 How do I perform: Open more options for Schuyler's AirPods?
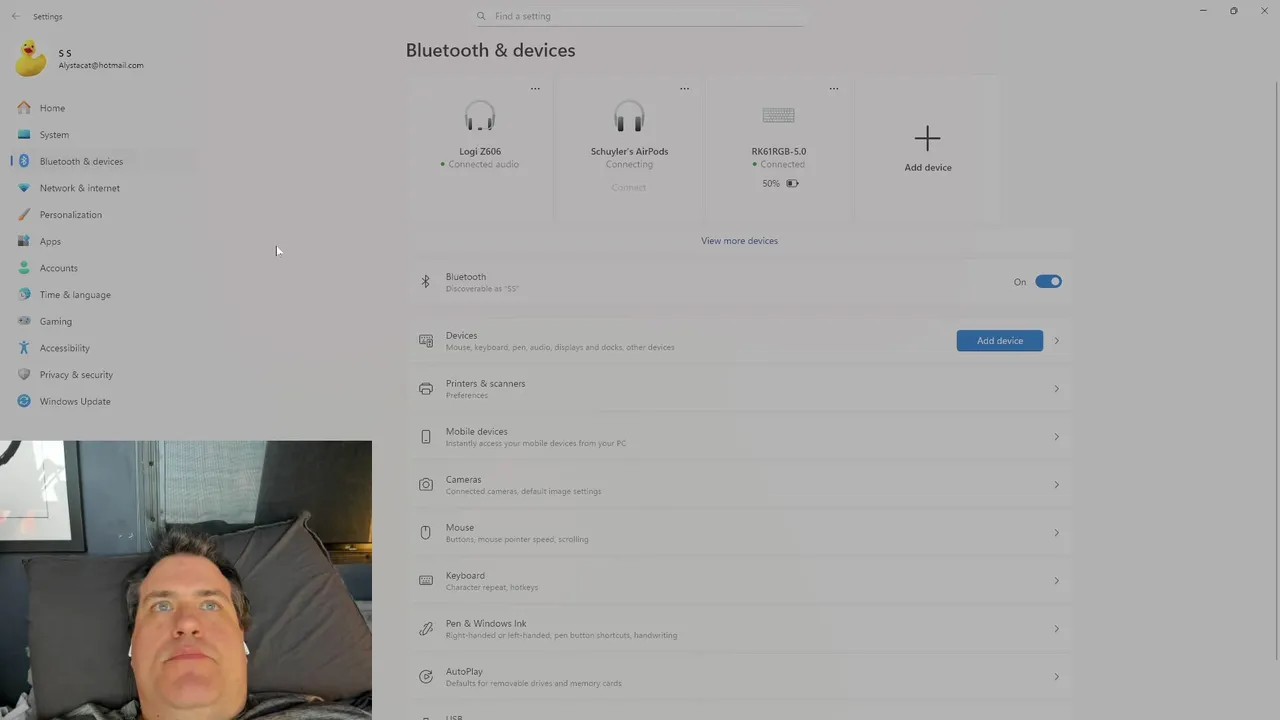pos(684,89)
